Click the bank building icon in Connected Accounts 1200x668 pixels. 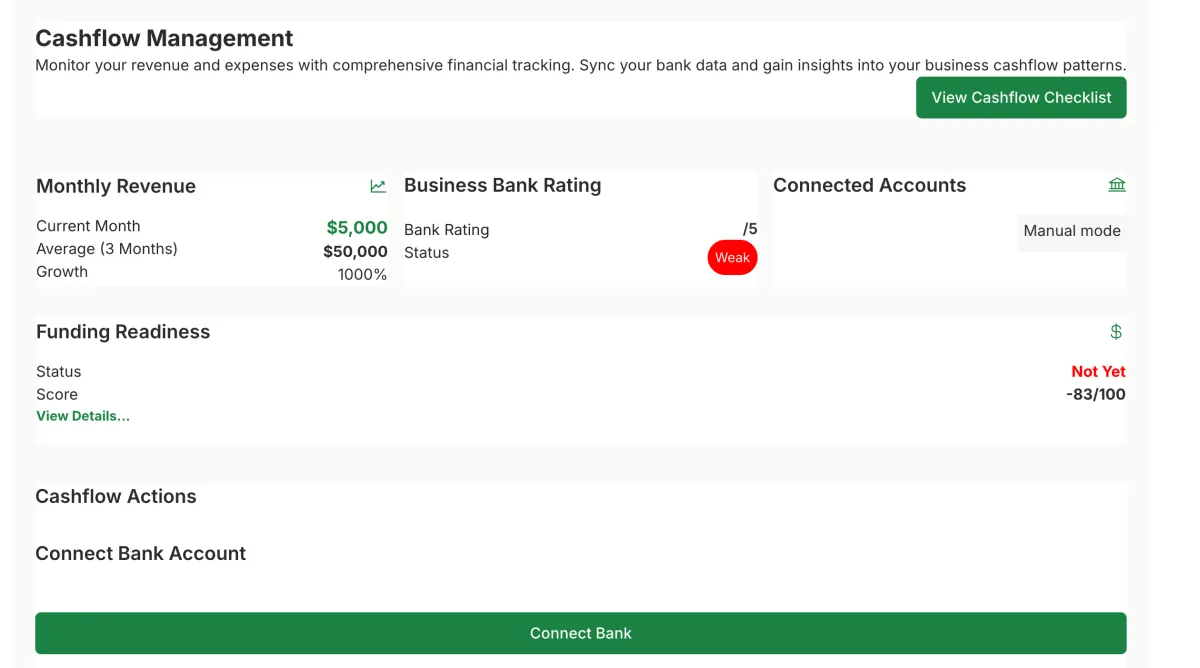point(1117,185)
